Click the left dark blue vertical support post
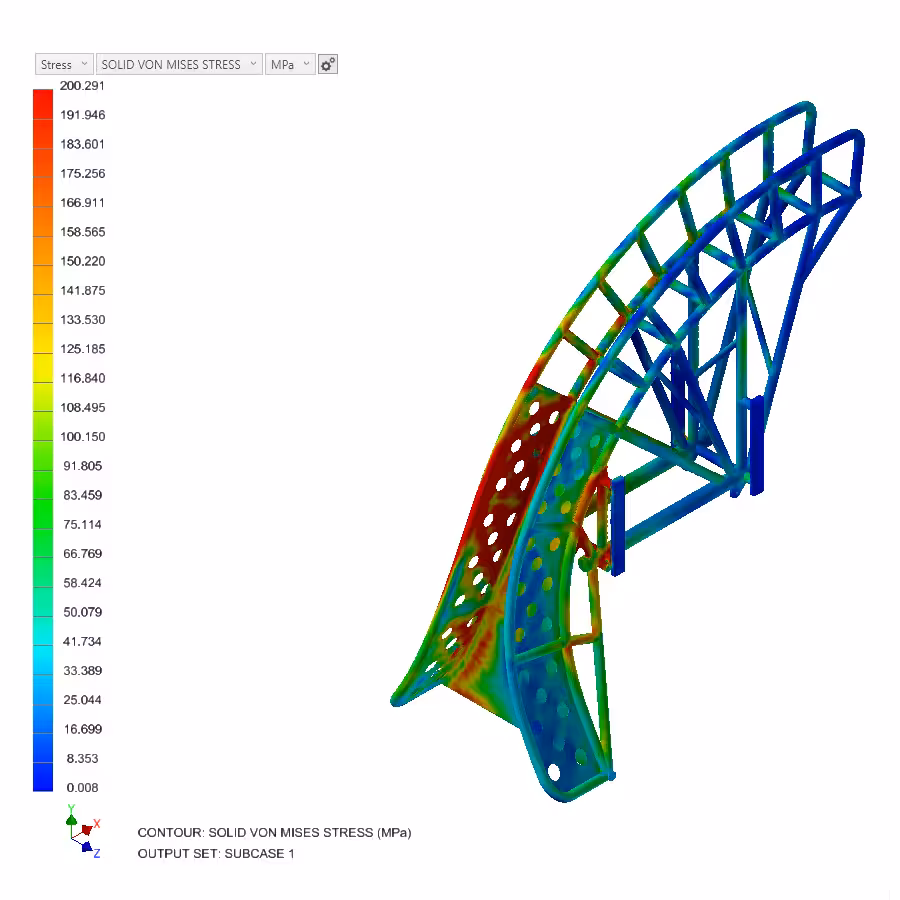This screenshot has width=900, height=900. tap(618, 525)
